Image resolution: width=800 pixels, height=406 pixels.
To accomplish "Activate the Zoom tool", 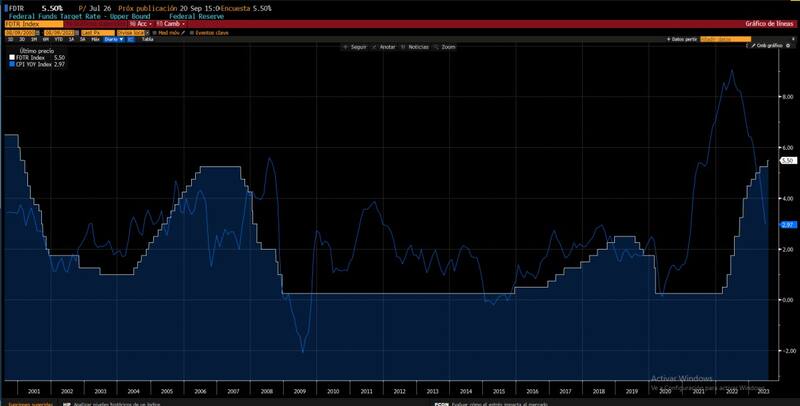I will click(x=447, y=47).
